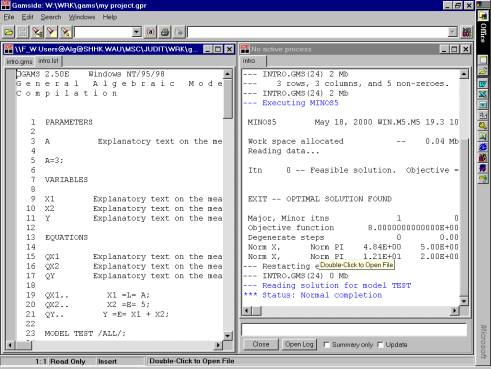Click the first Find flashlight toolbar icon
The height and width of the screenshot is (369, 491).
point(38,32)
